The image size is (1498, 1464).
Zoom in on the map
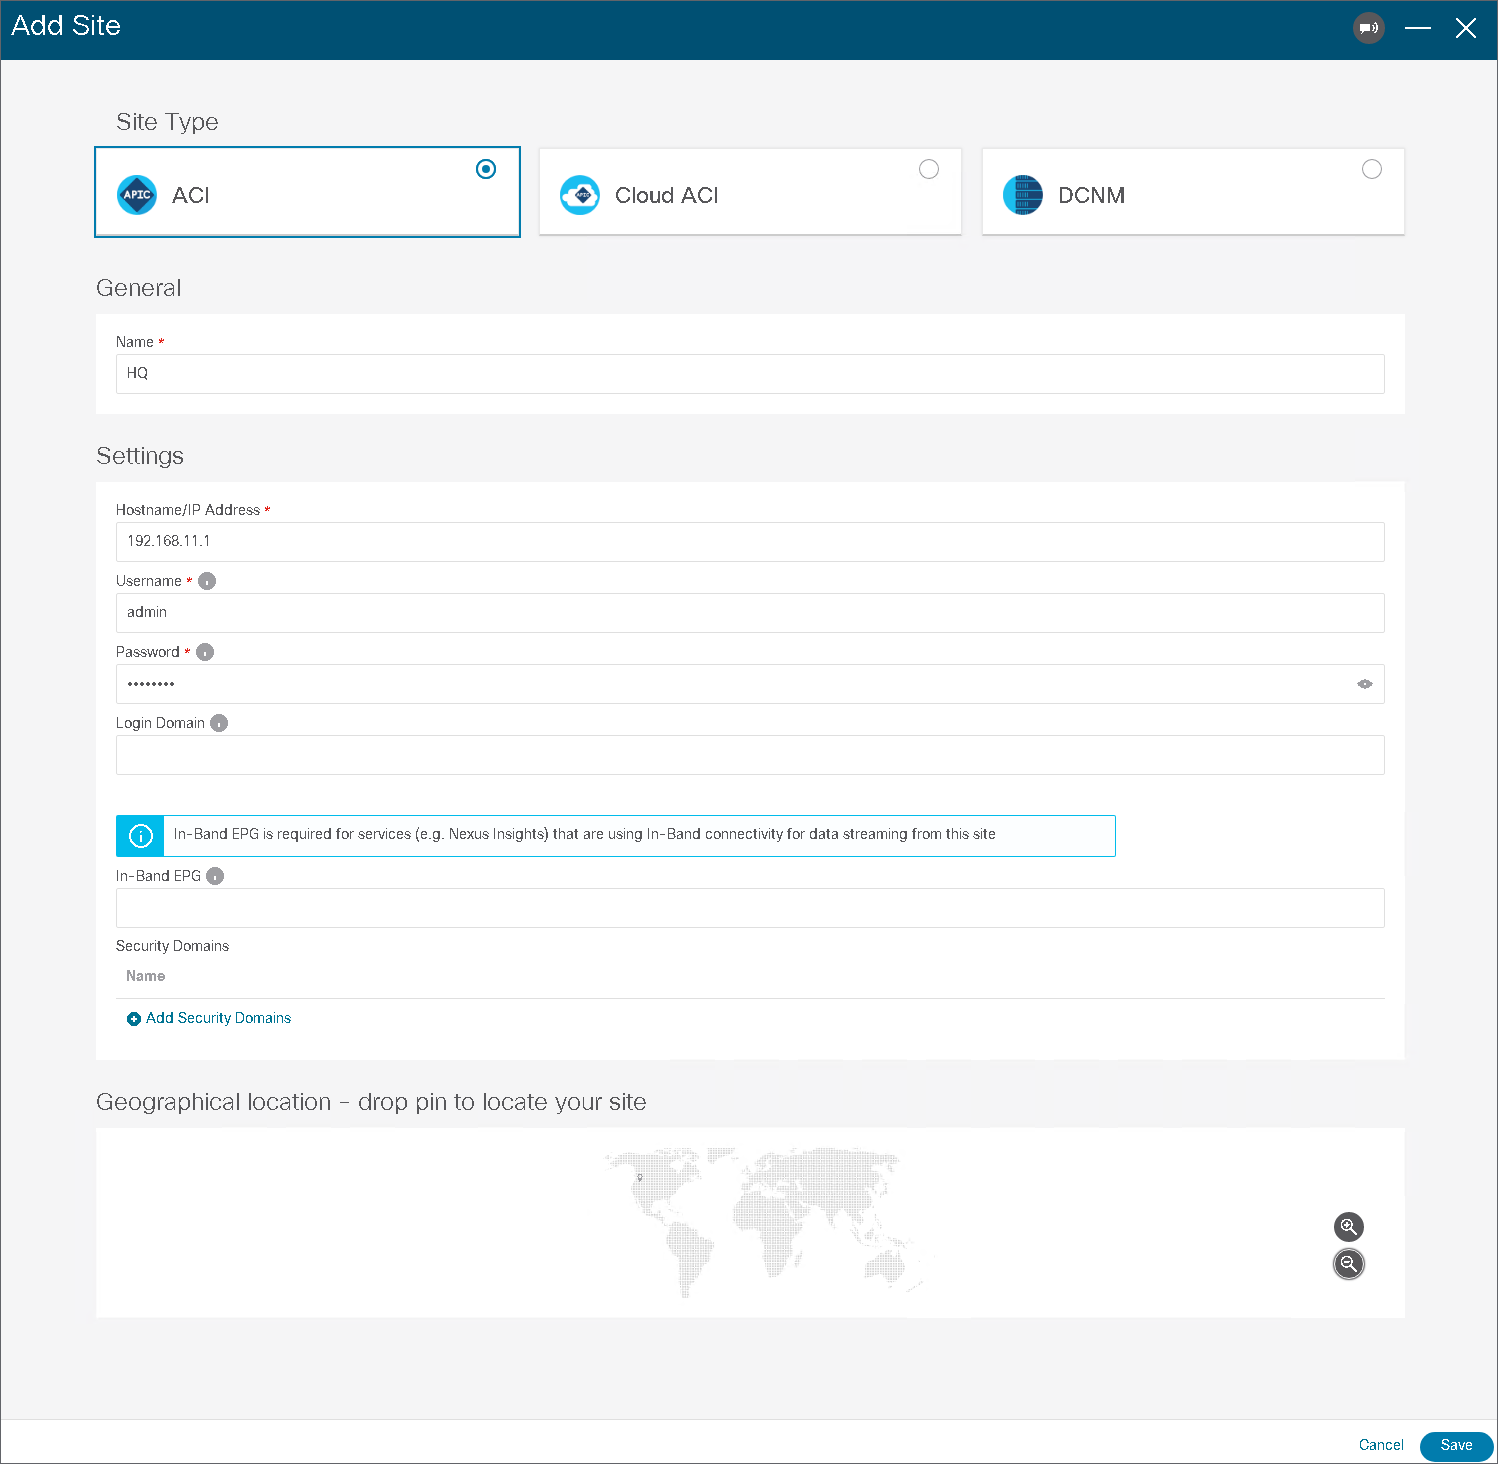pyautogui.click(x=1348, y=1227)
